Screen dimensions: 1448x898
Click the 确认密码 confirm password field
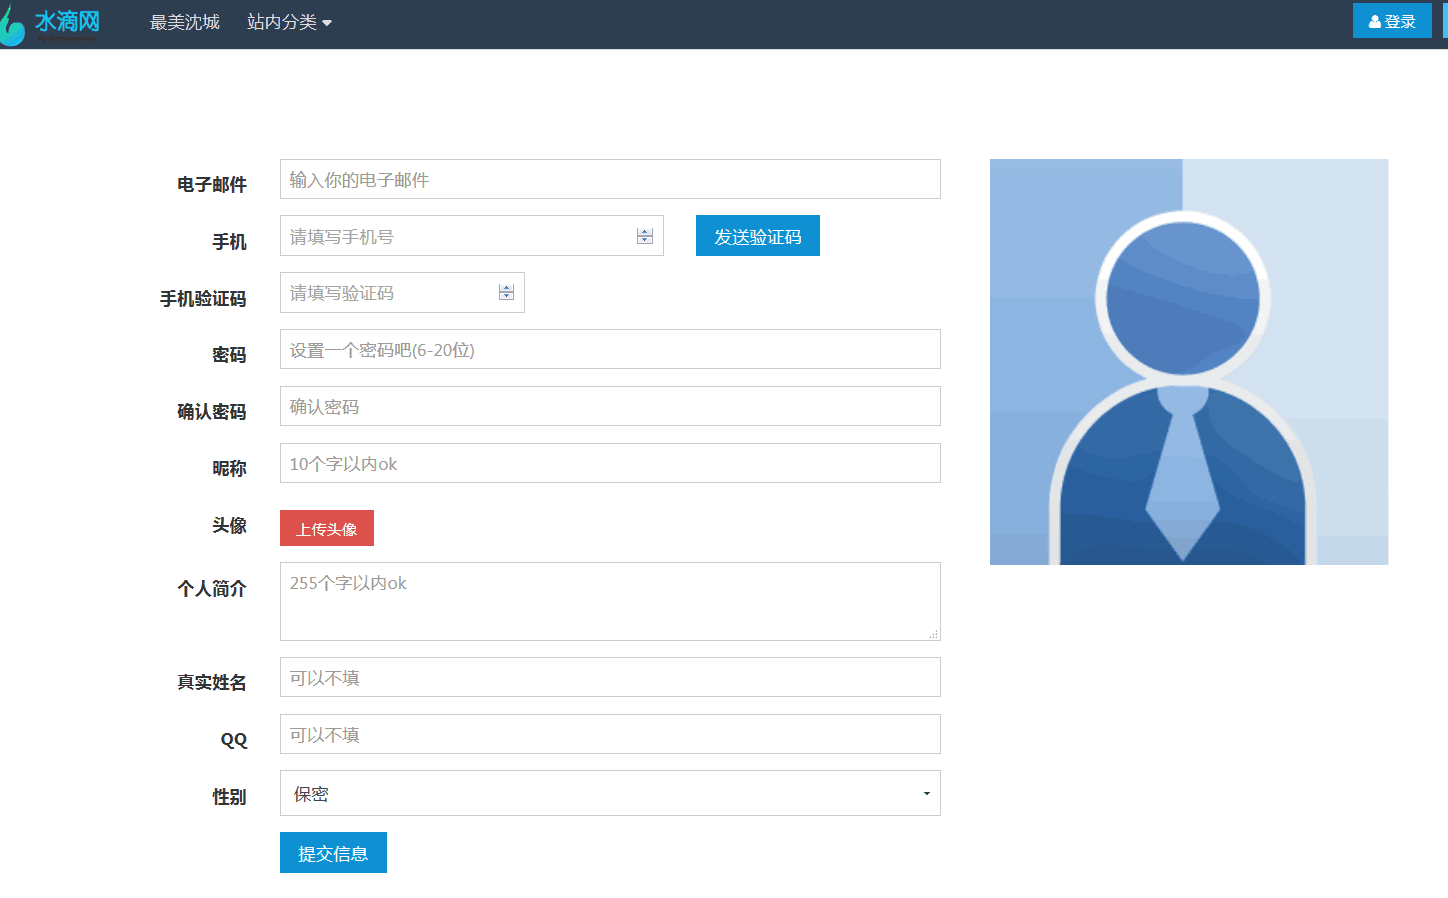pos(610,407)
